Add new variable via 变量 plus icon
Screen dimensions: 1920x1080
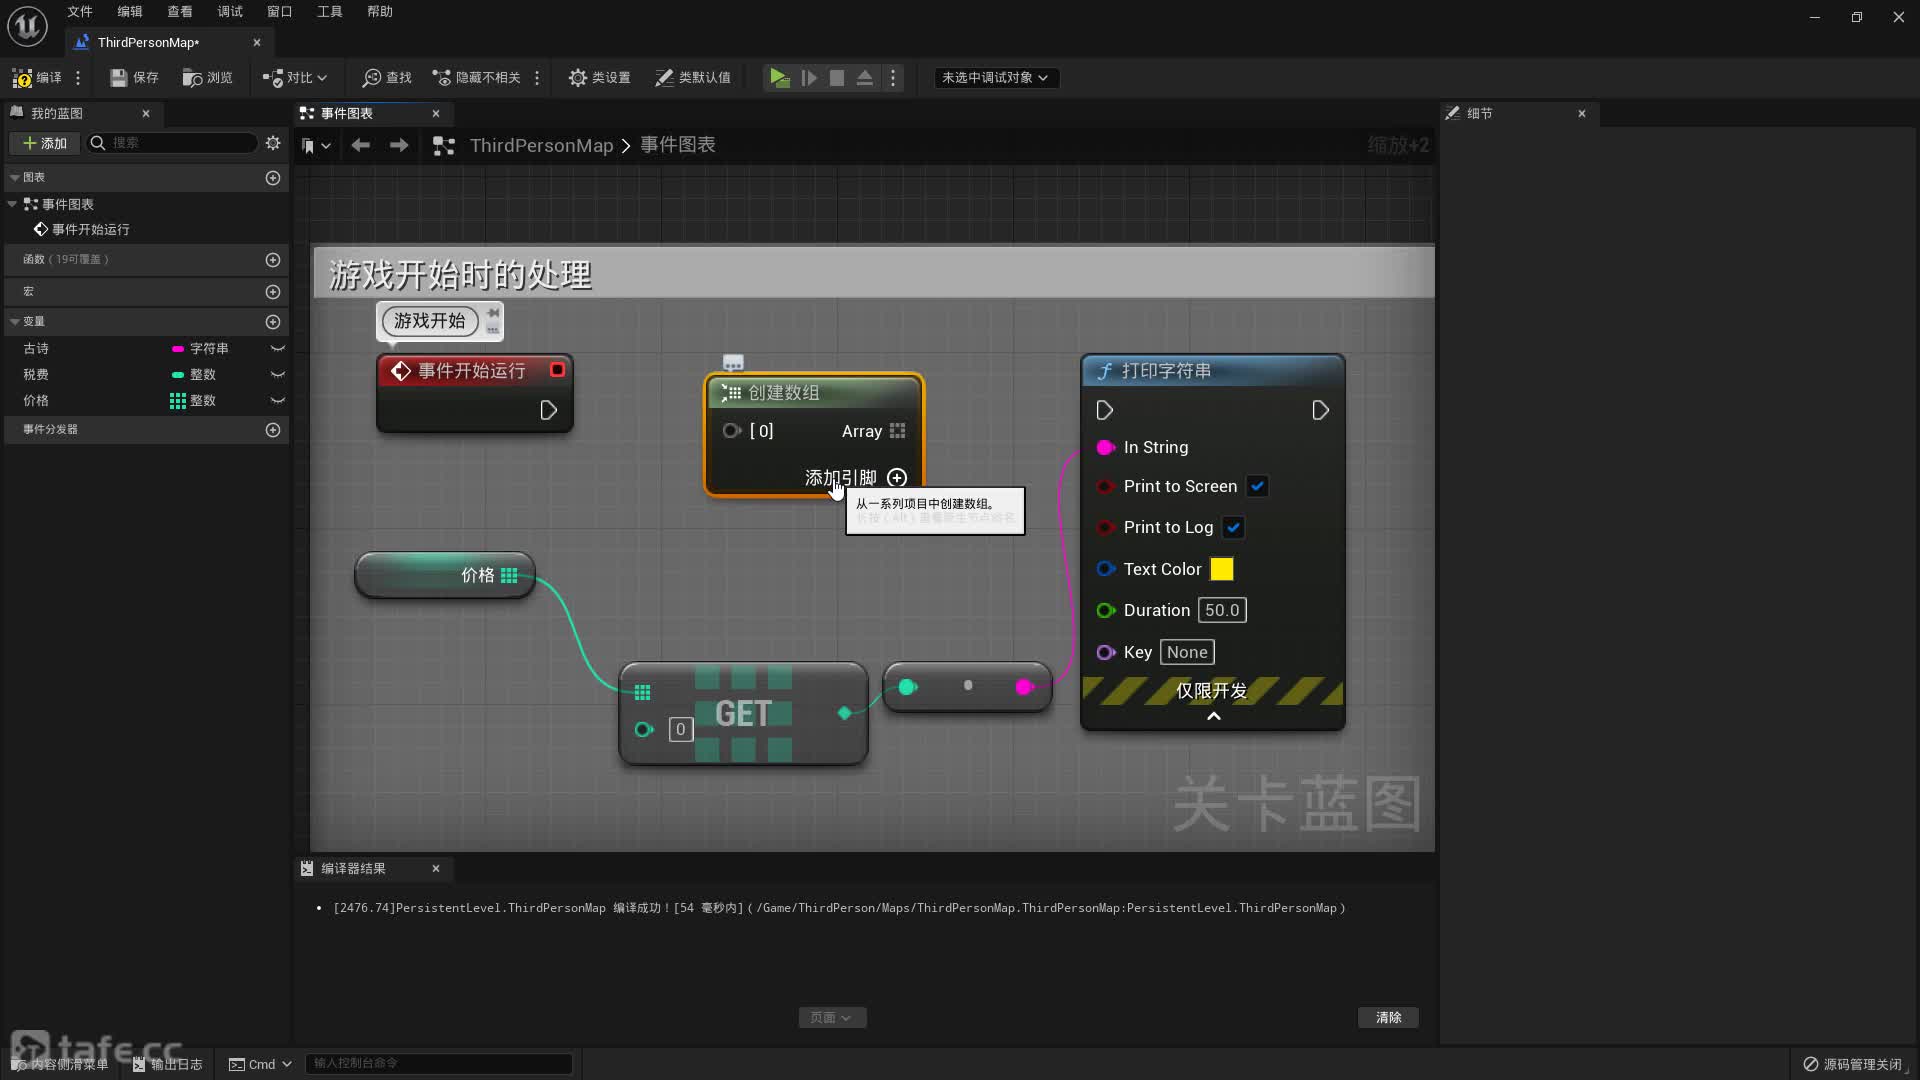point(273,322)
